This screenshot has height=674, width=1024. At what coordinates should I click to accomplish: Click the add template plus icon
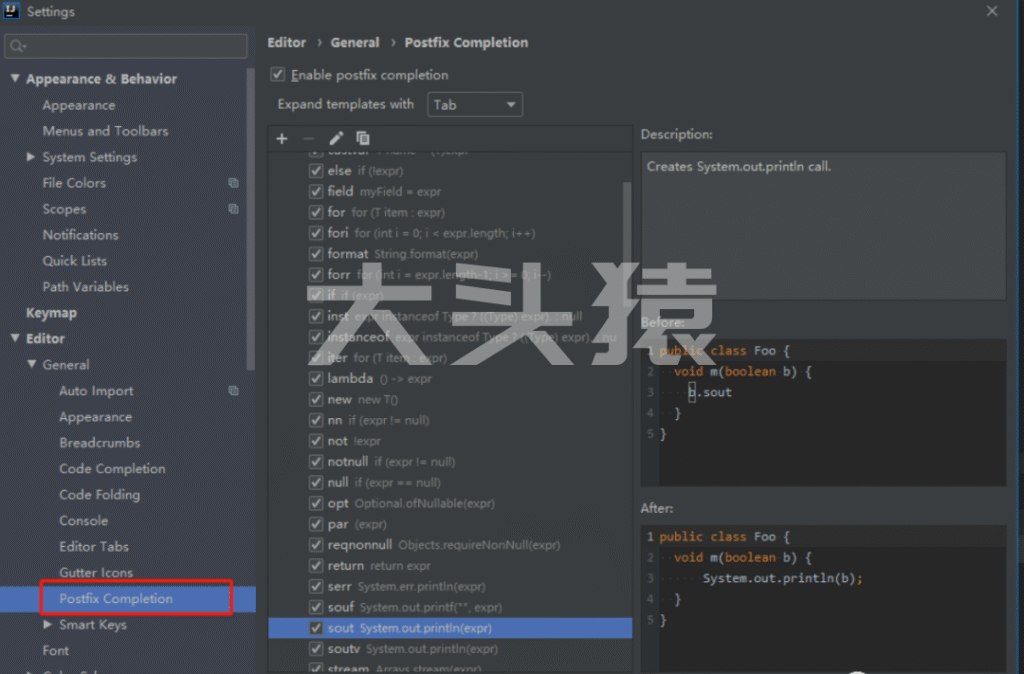(x=282, y=139)
